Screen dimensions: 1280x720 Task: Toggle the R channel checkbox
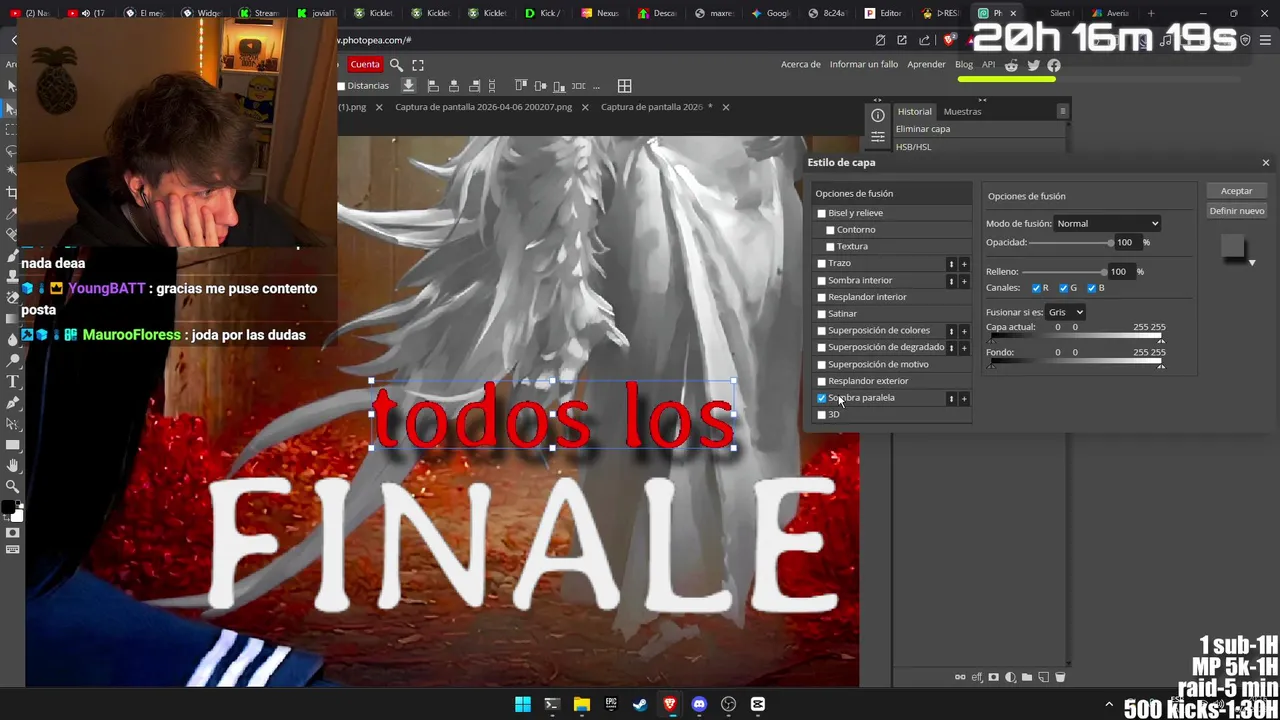[x=1036, y=288]
